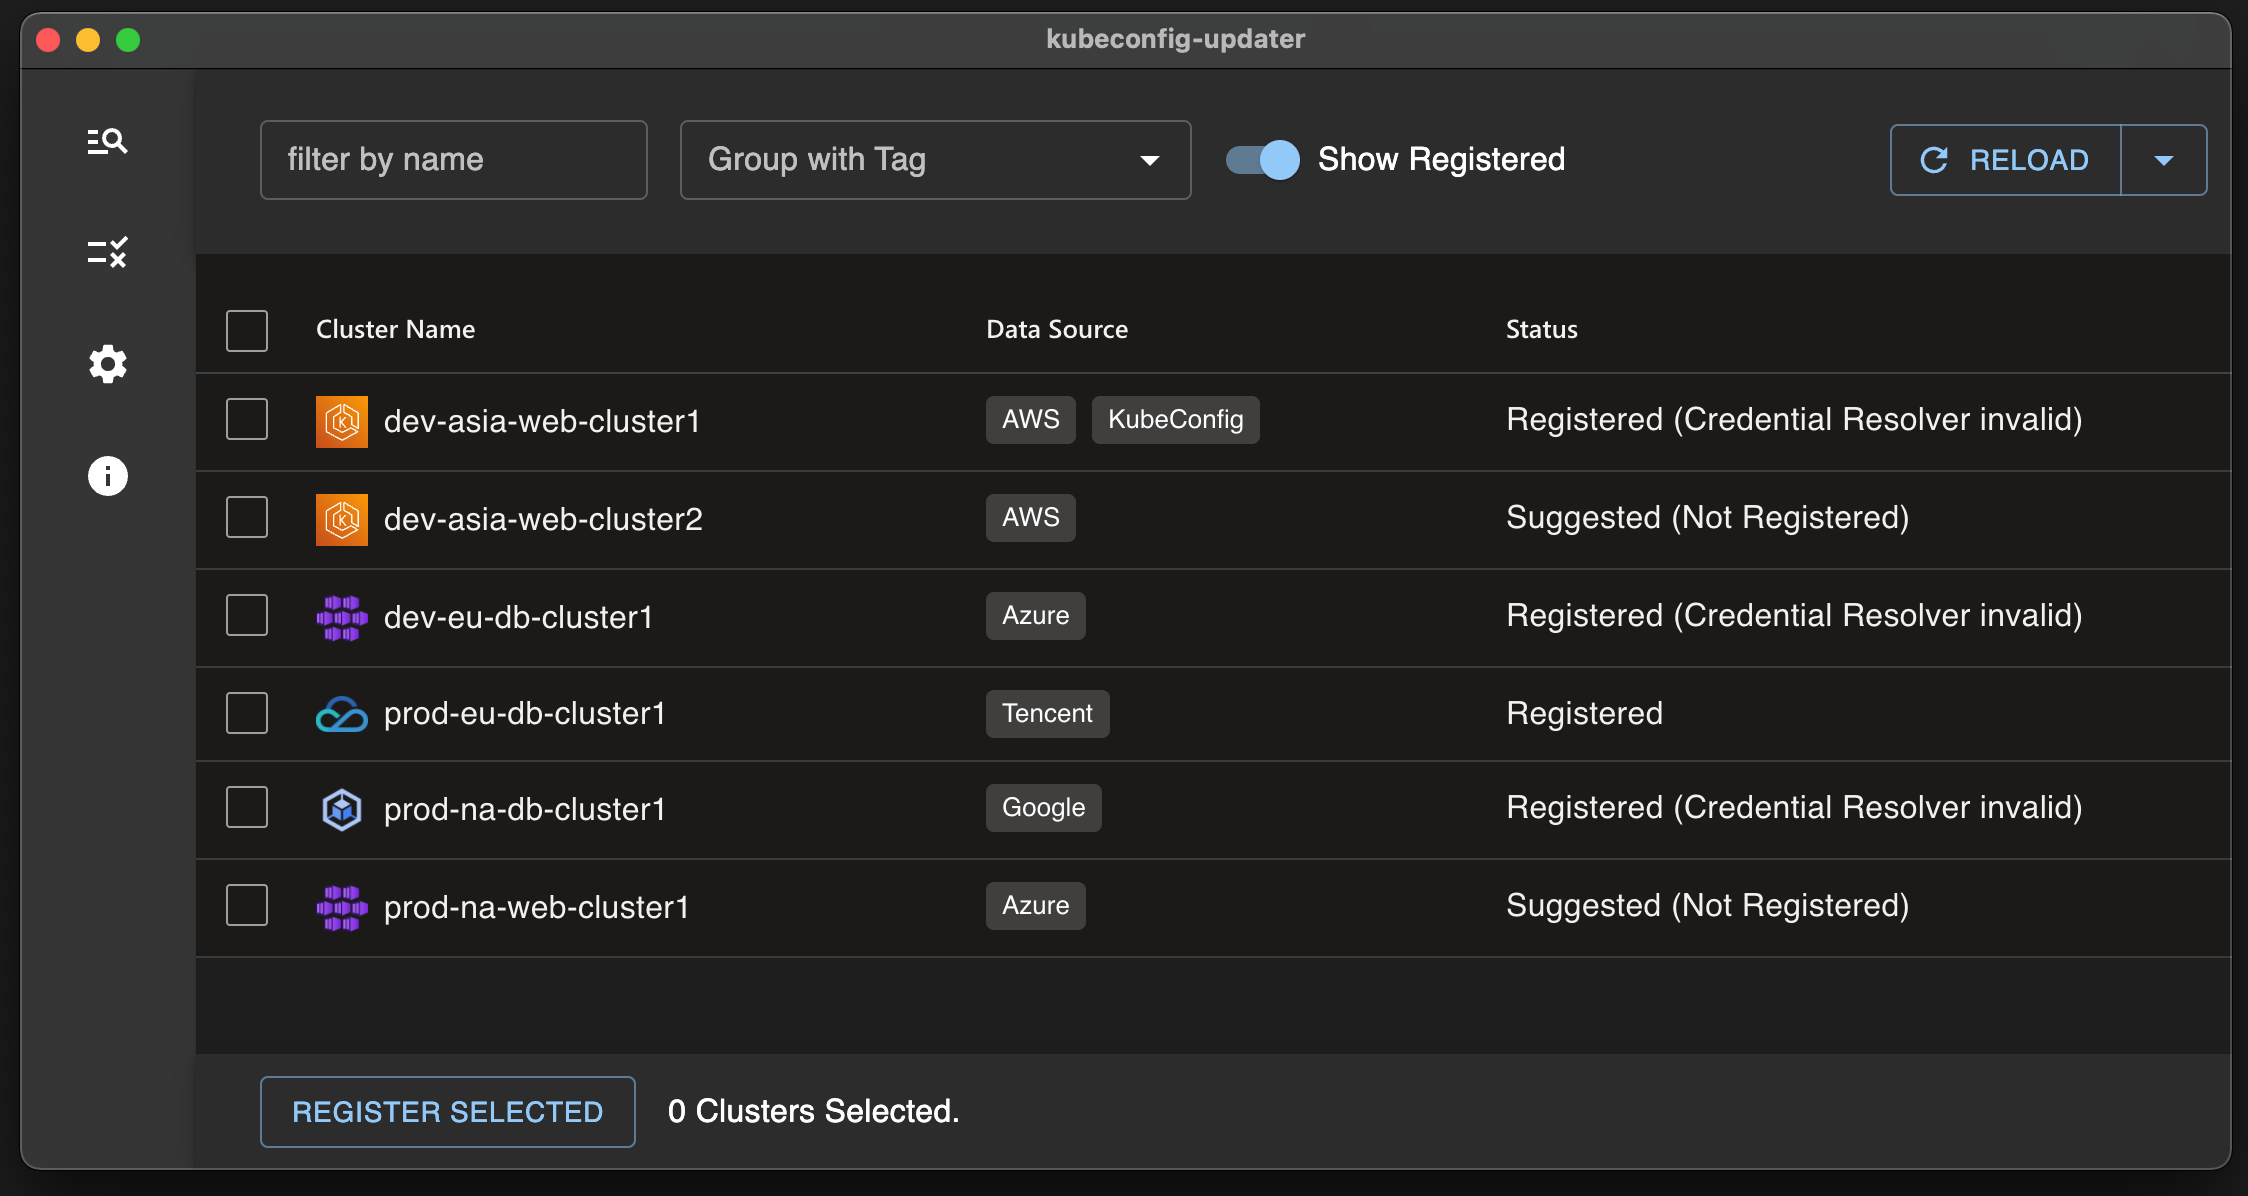
Task: Open the checklist with x sidebar icon
Action: pos(107,252)
